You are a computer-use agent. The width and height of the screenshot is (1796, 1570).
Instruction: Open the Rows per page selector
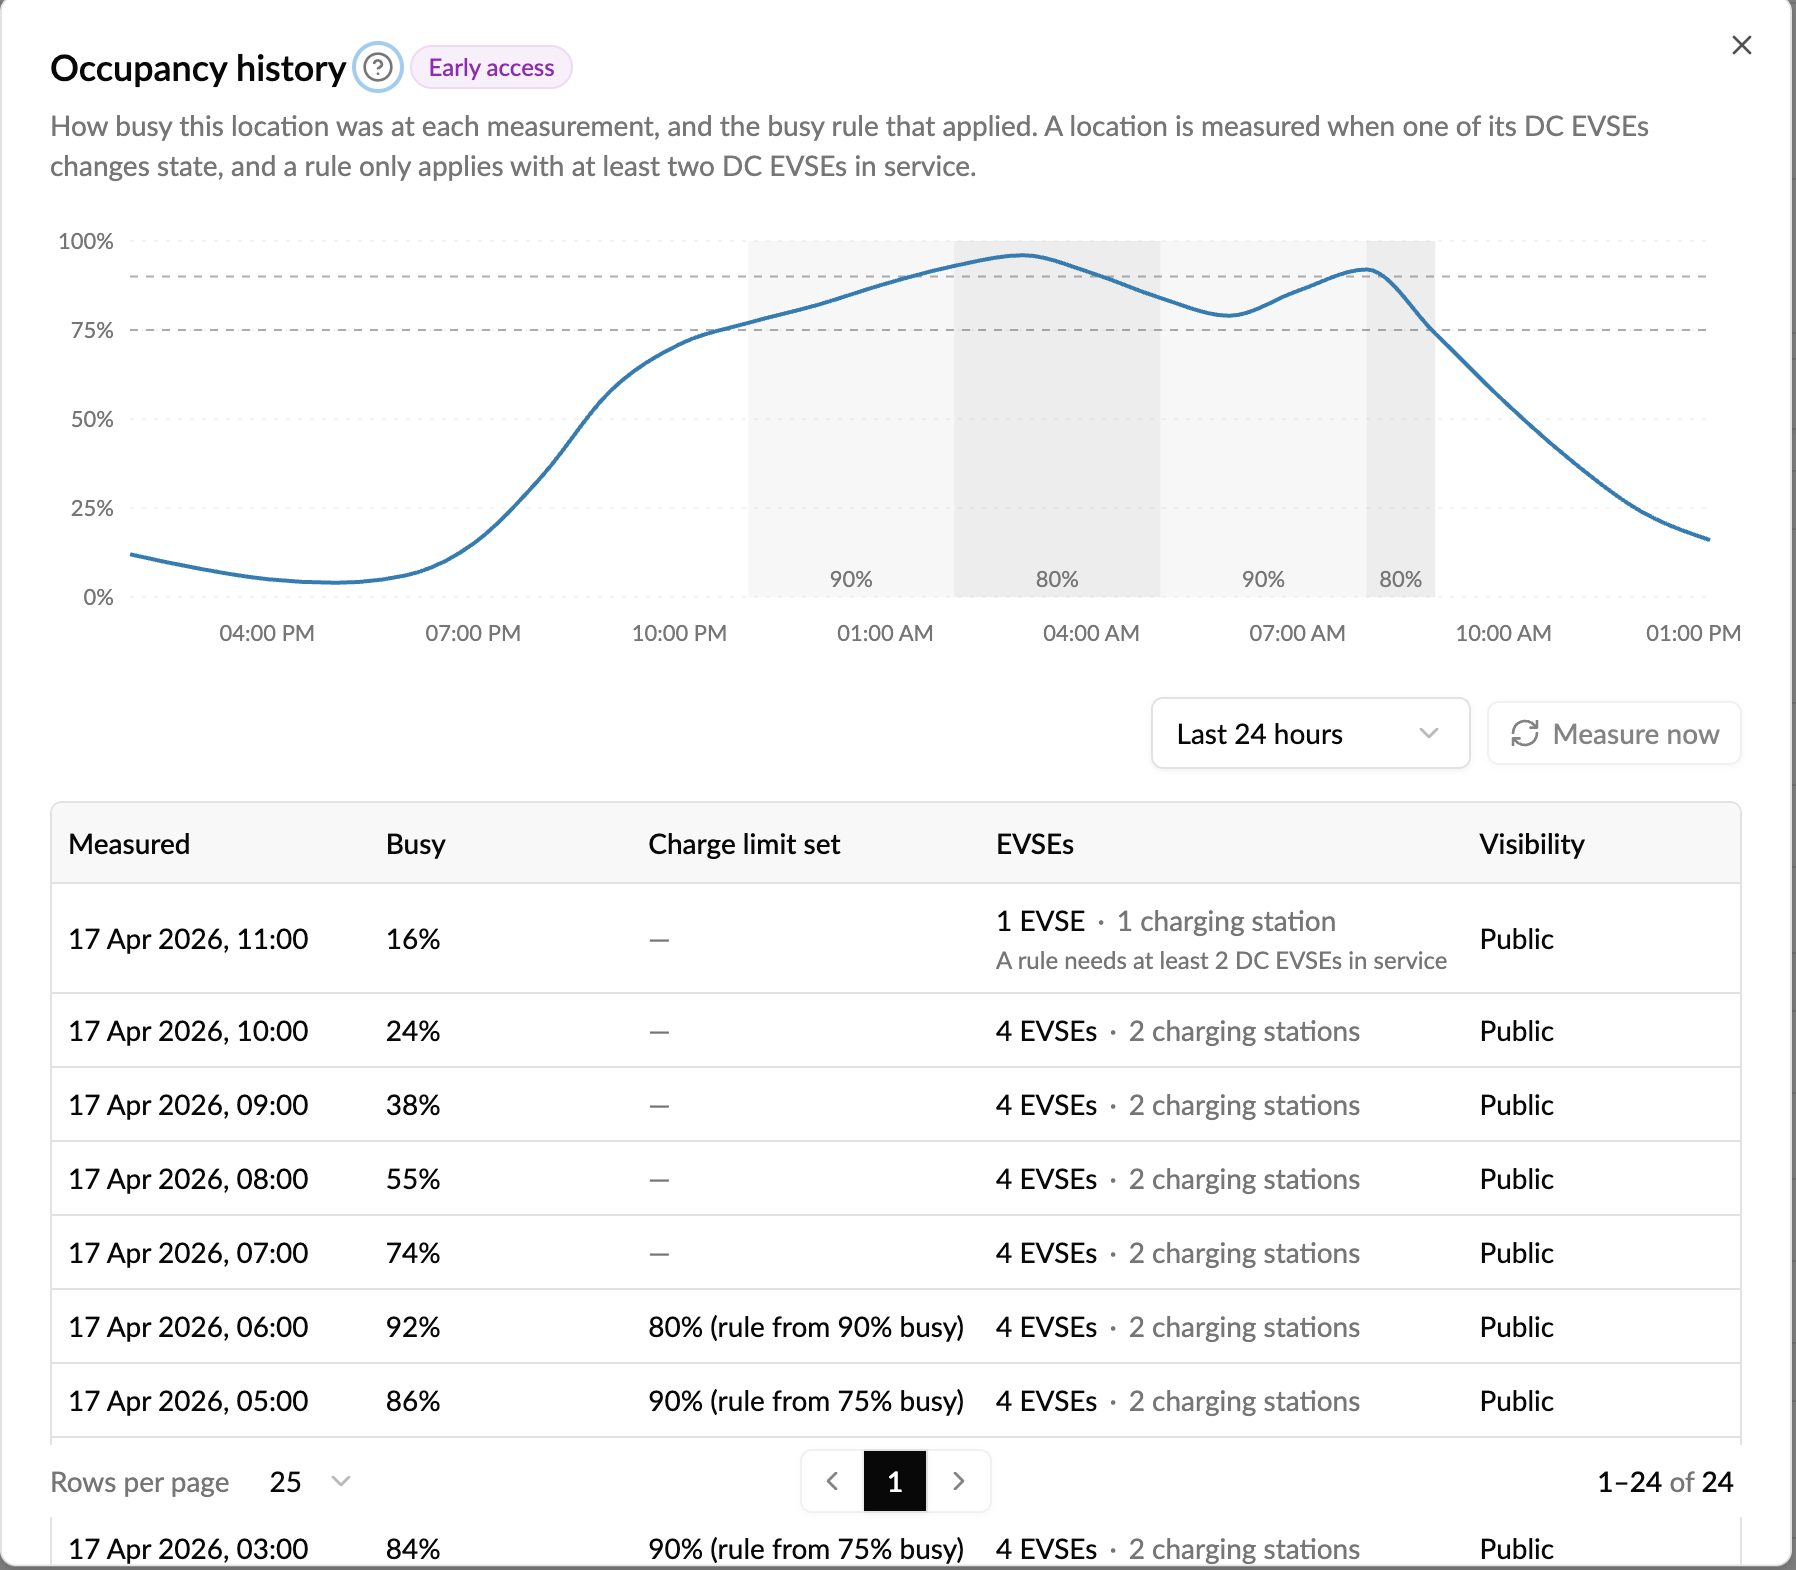click(x=310, y=1481)
